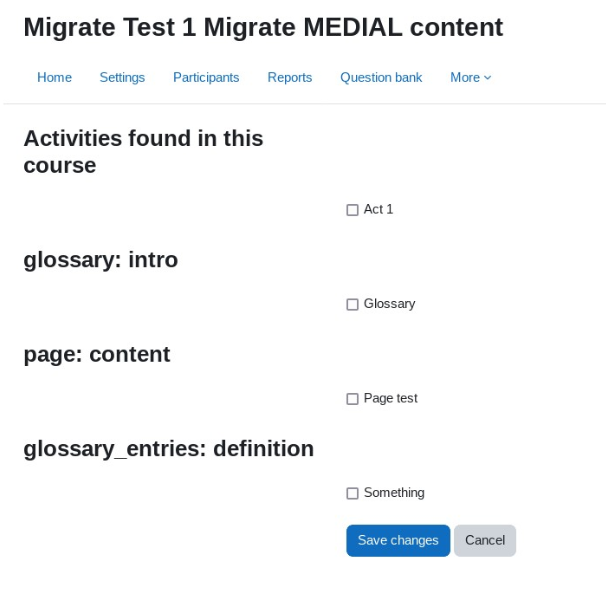Tick the Act 1 checkbox box
The width and height of the screenshot is (606, 616).
[352, 210]
